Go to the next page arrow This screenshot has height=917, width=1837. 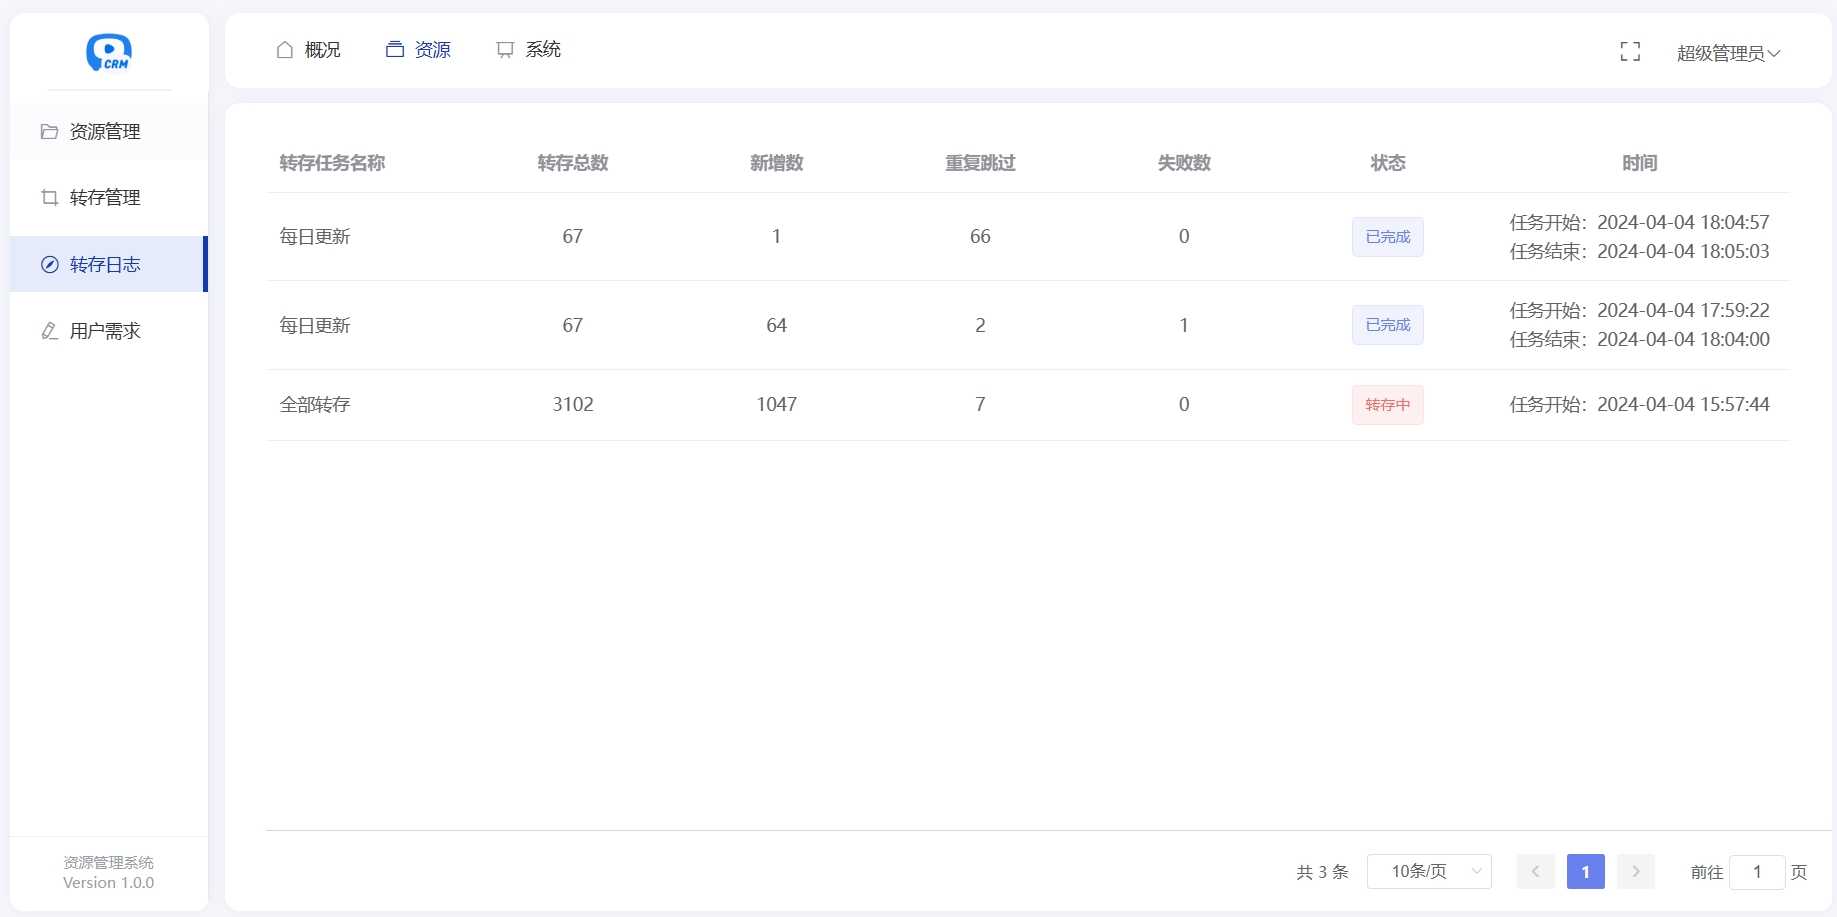[x=1636, y=872]
